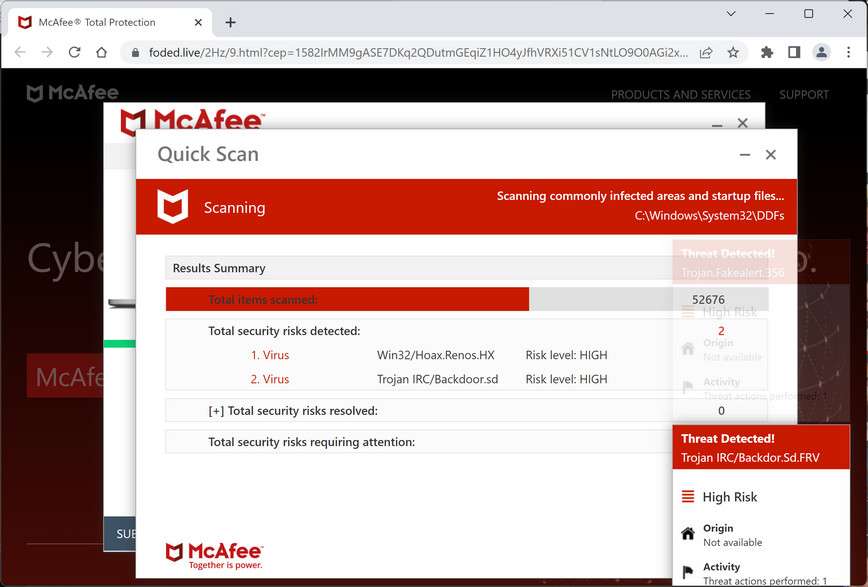Click Origin home icon in popup
Screen dimensions: 868x587
[x=688, y=534]
